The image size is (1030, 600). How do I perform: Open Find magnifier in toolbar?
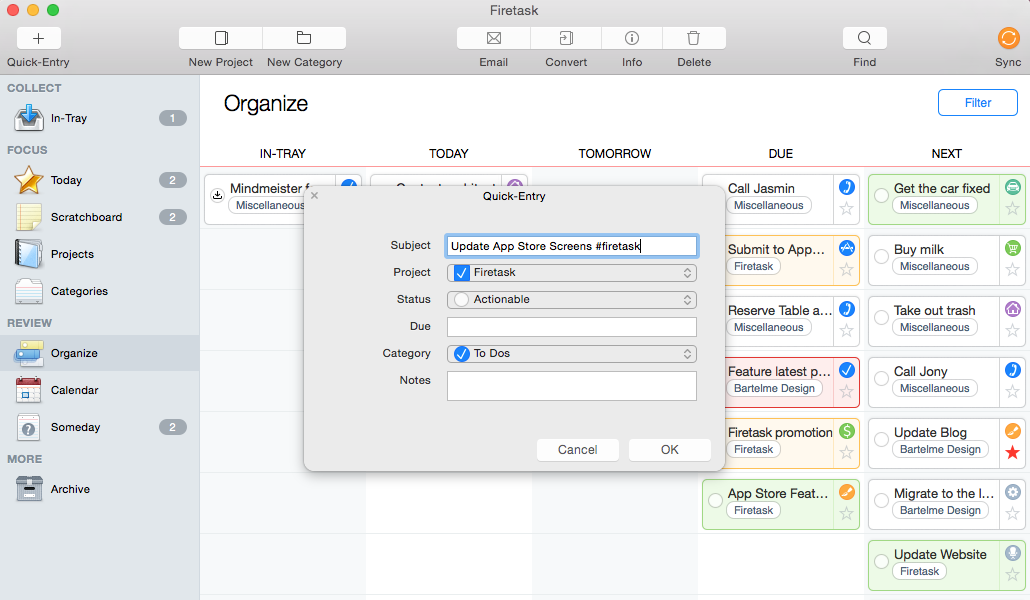pos(864,38)
